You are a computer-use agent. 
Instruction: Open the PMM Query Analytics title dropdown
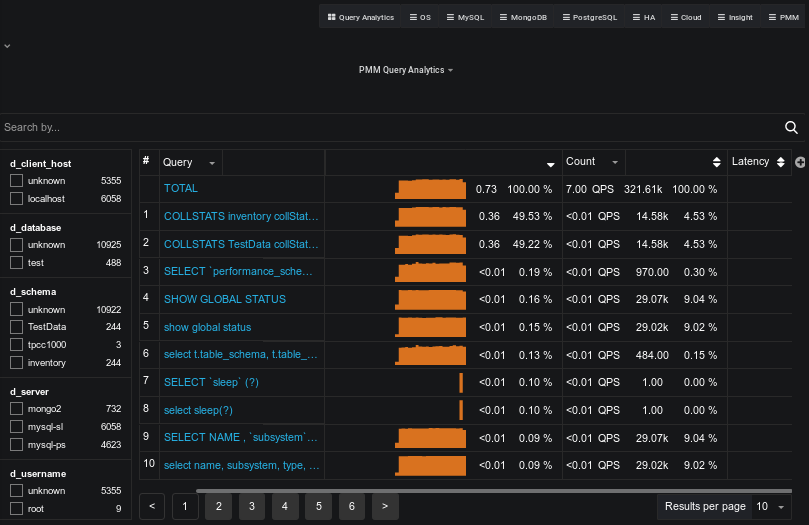(x=405, y=70)
